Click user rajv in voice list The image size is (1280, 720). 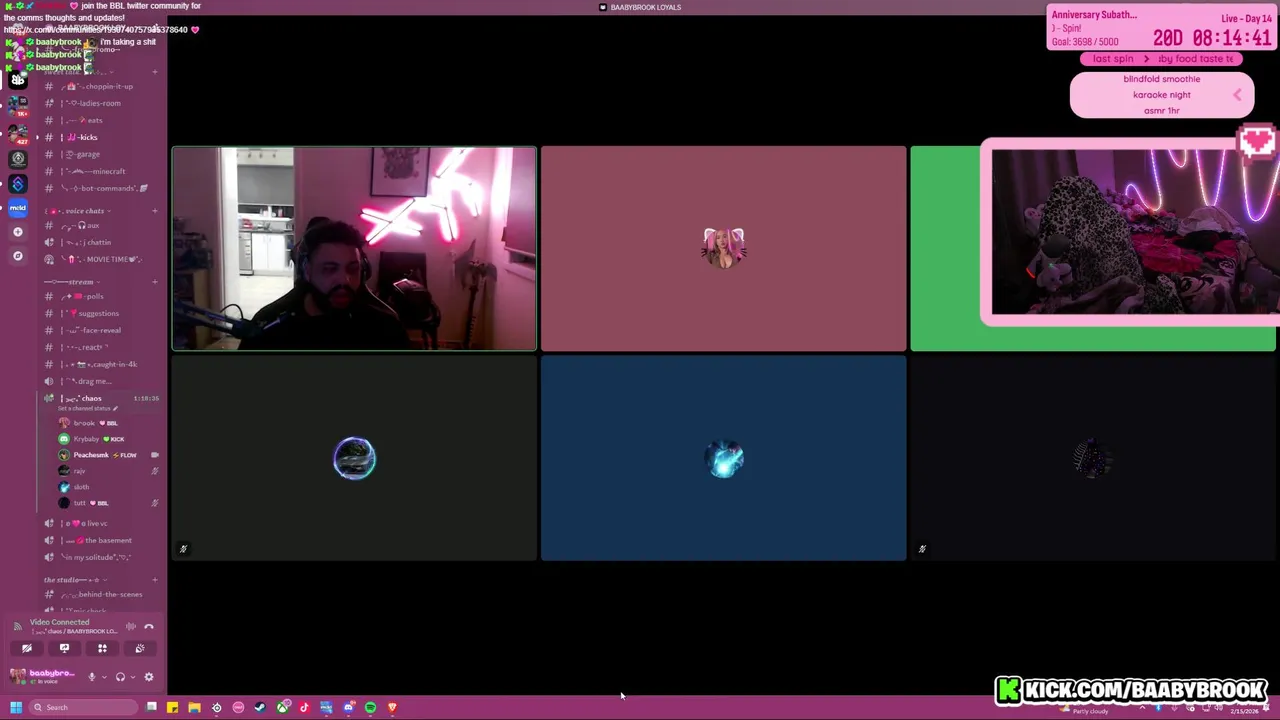108,471
